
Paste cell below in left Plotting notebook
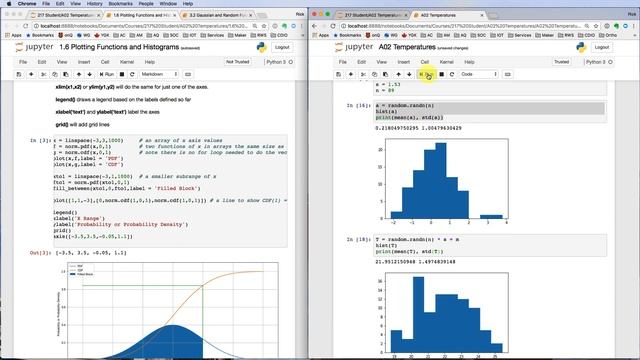click(x=66, y=74)
